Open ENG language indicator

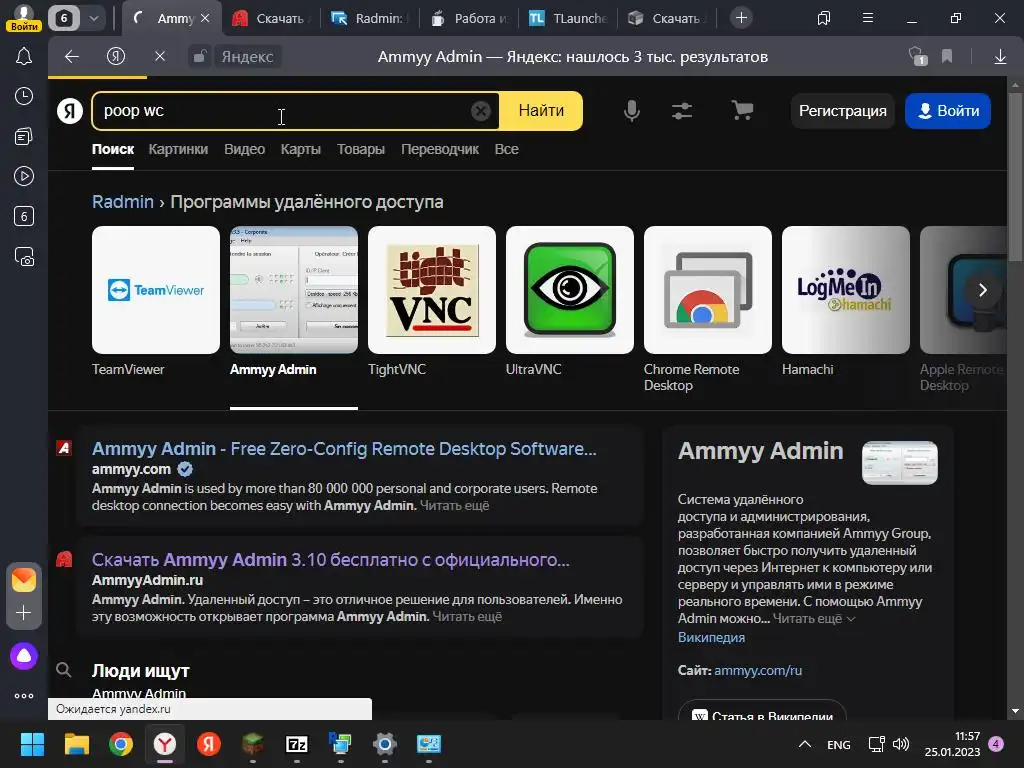[x=839, y=744]
